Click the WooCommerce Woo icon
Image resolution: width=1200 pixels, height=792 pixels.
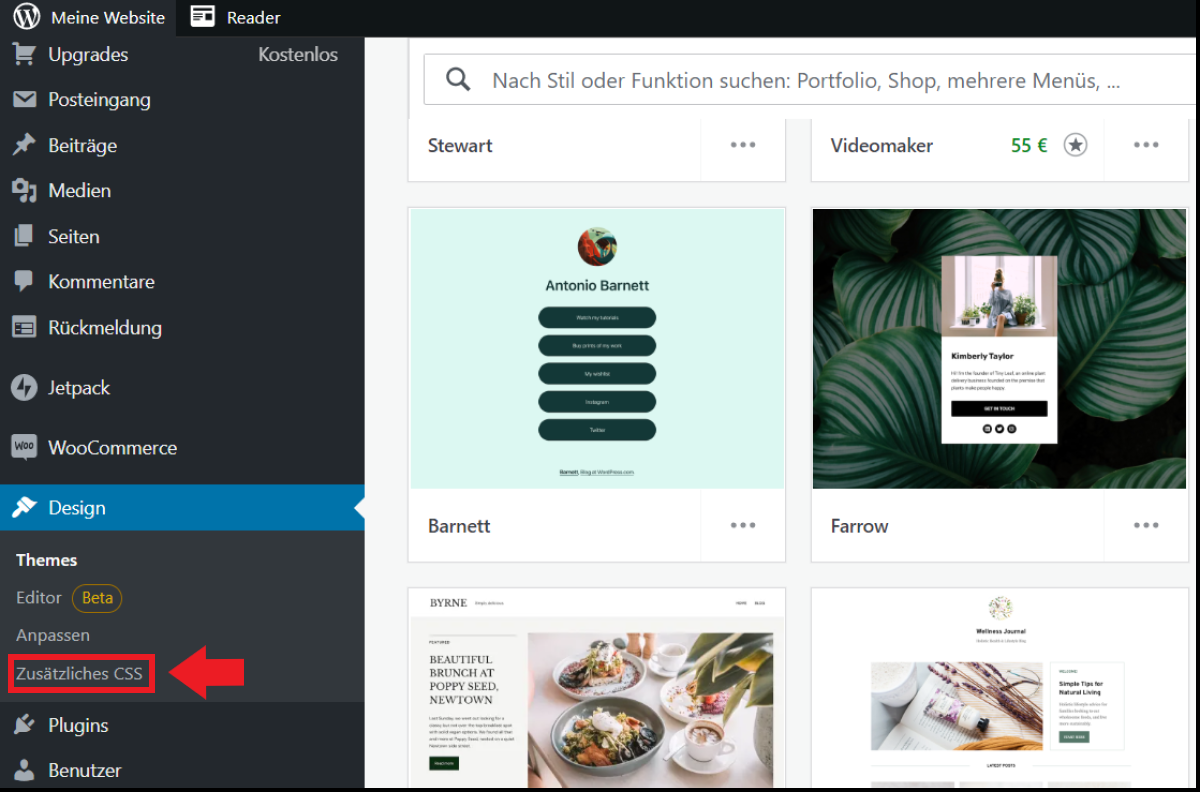click(24, 447)
